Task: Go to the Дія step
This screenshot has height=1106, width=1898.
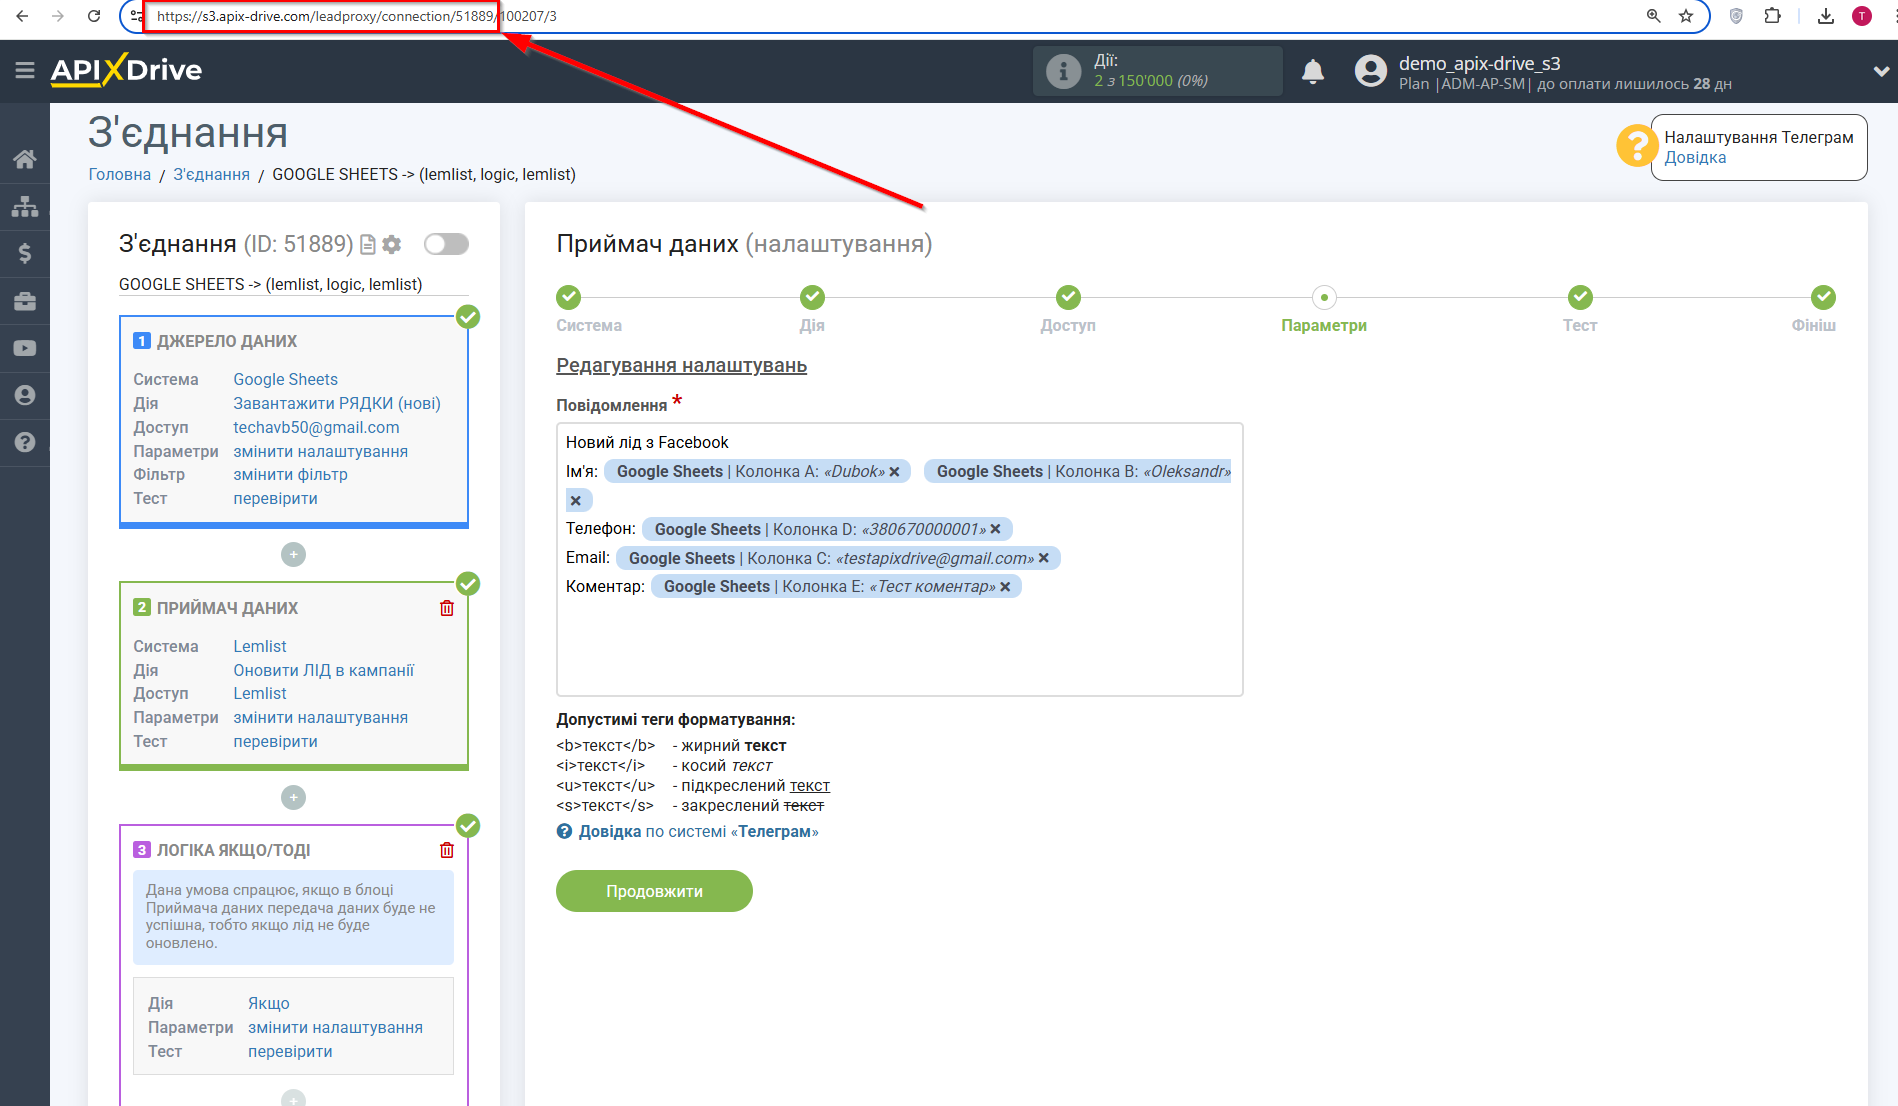Action: pos(812,297)
